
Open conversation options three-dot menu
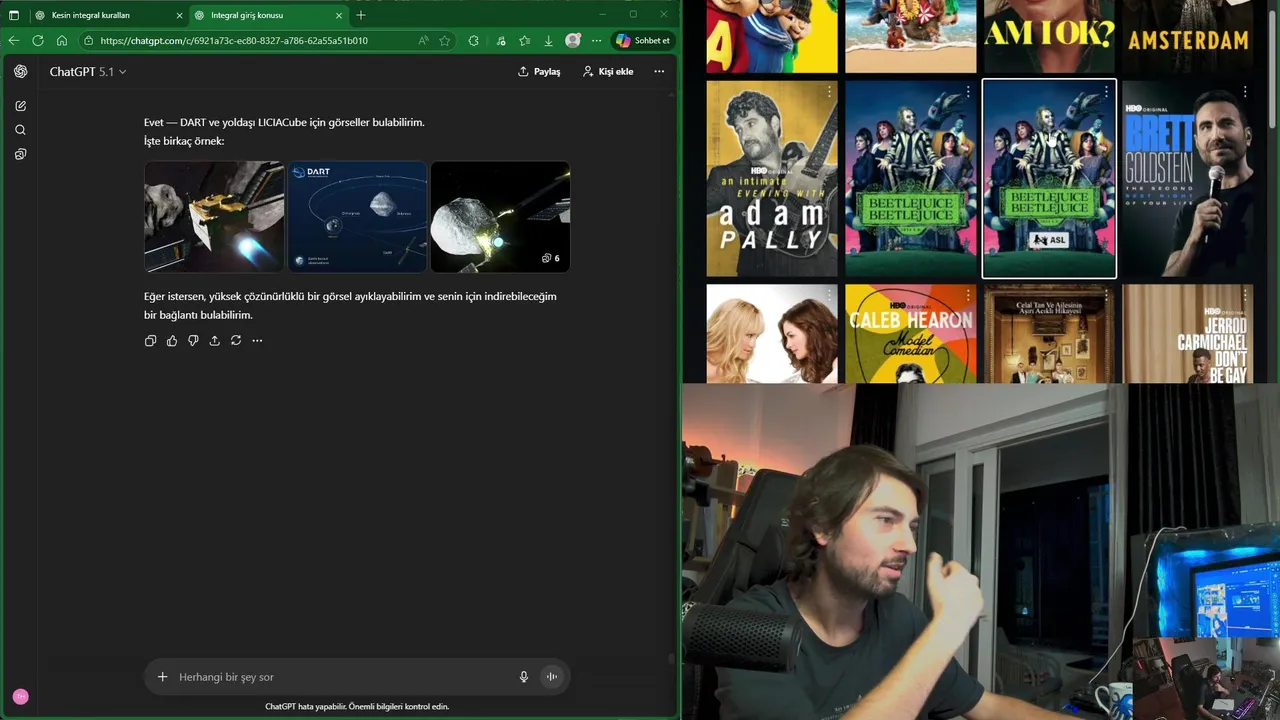(659, 72)
